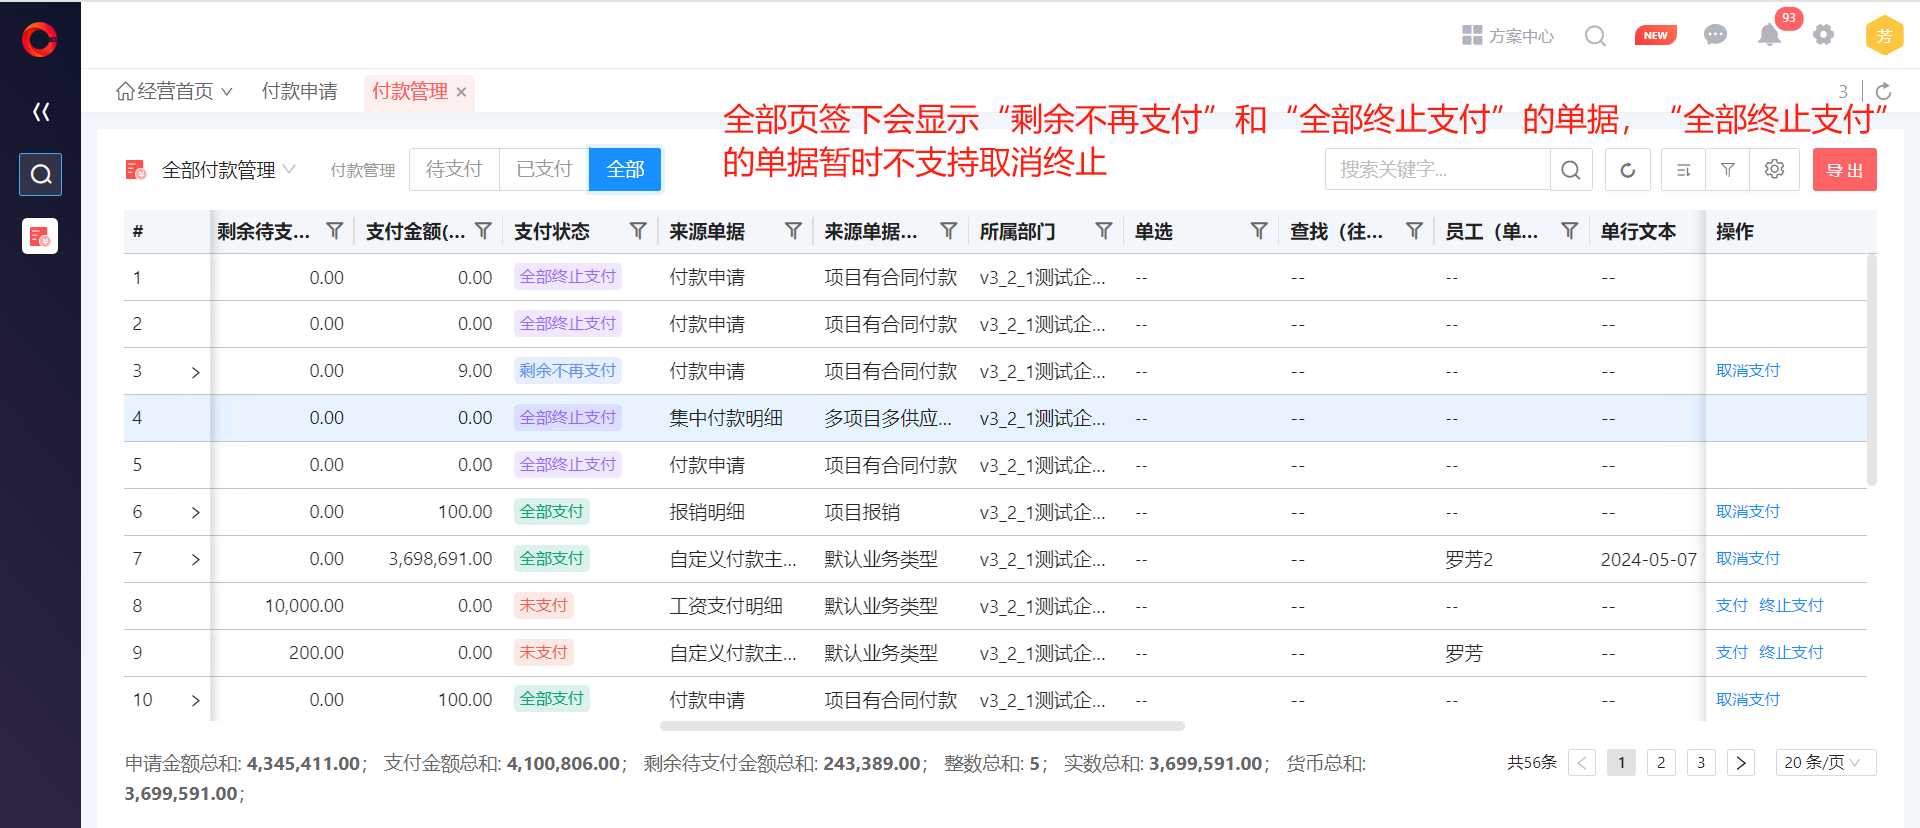Type in the 搜索关键字 search field
The image size is (1920, 828).
pyautogui.click(x=1437, y=170)
